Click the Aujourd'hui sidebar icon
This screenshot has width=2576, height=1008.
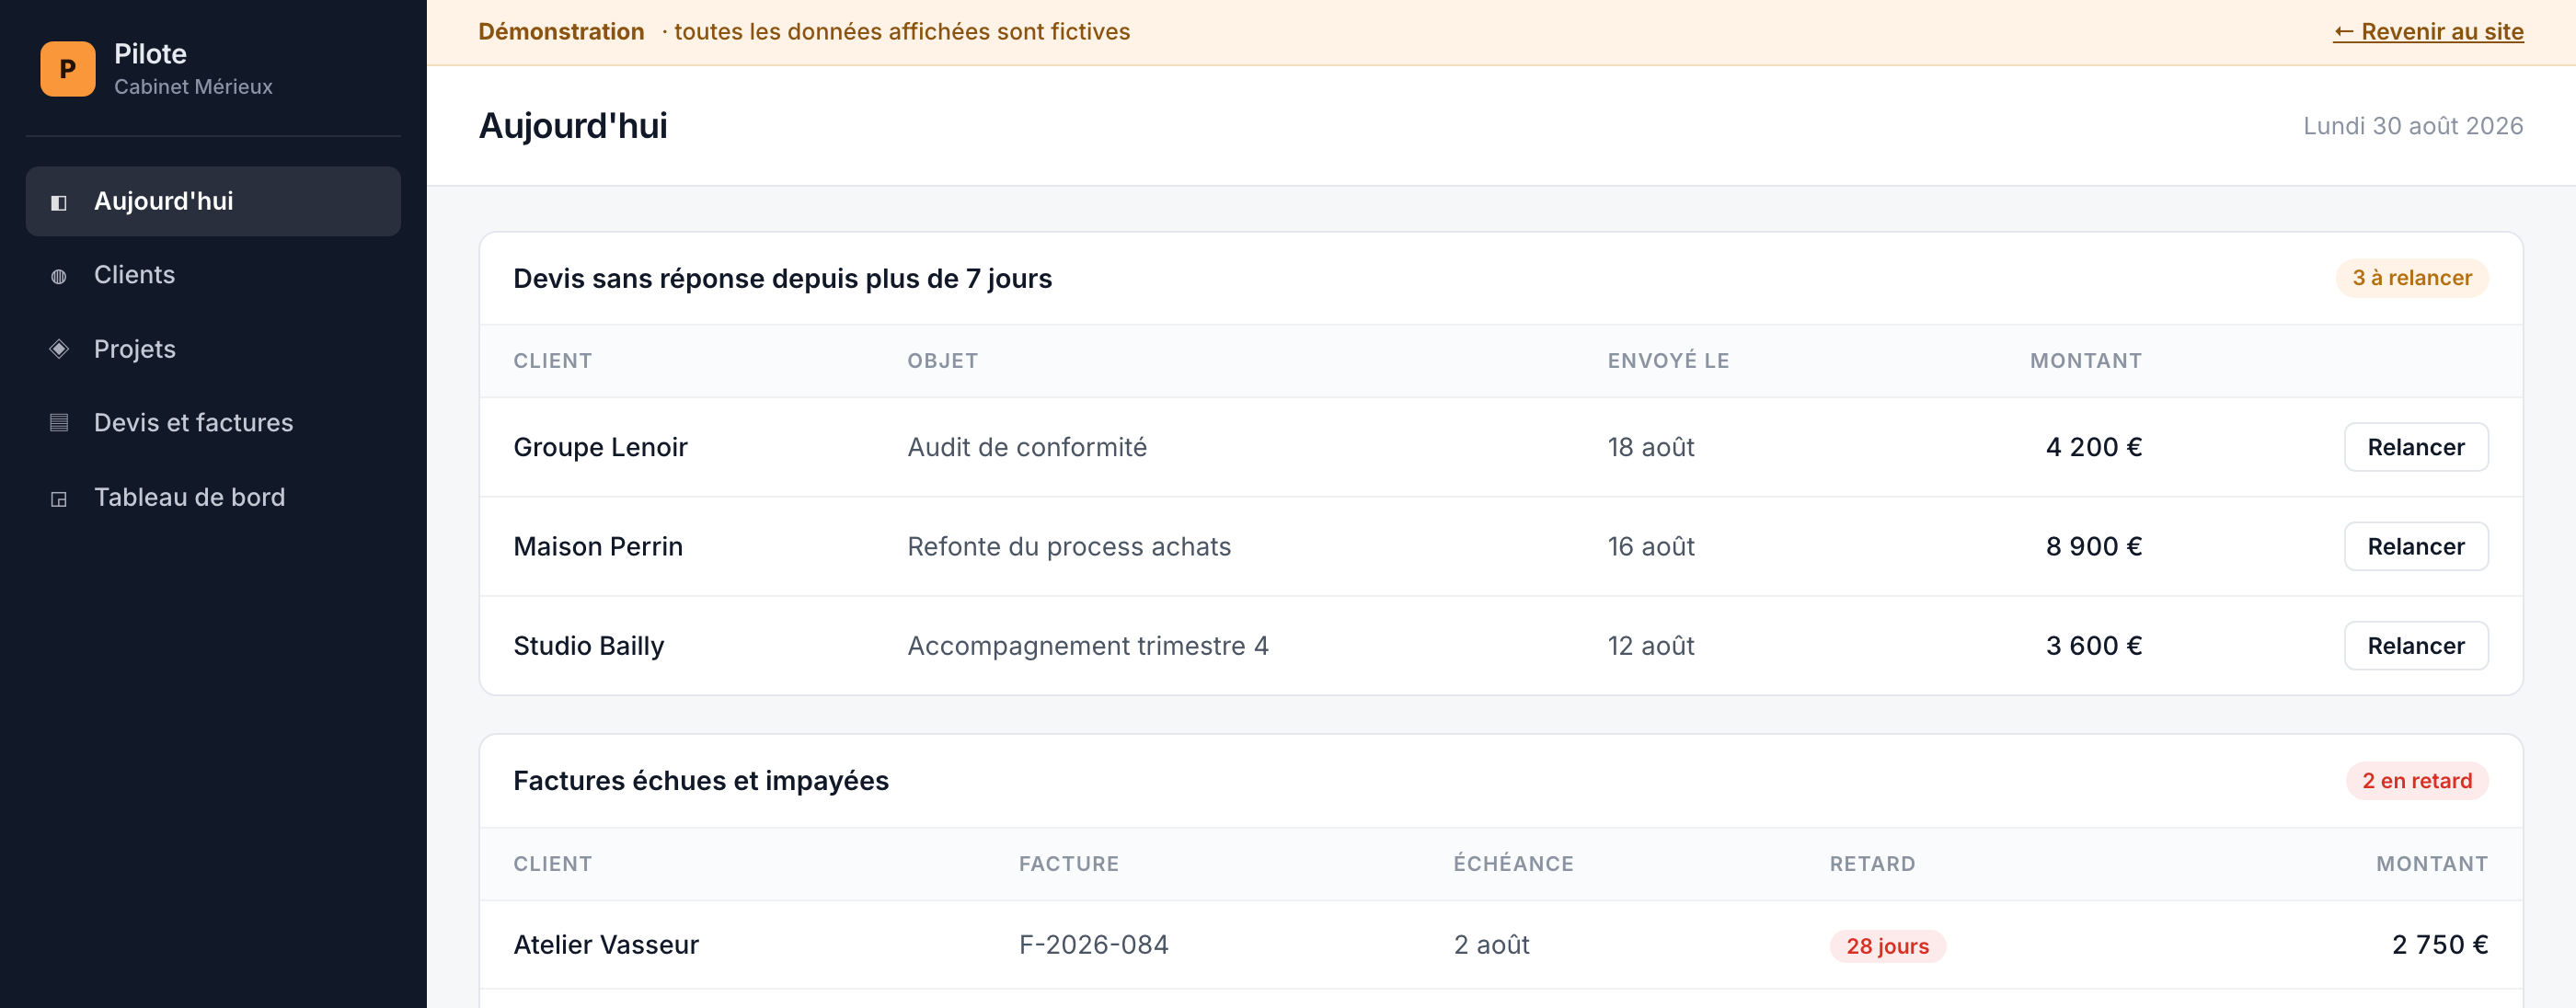point(59,203)
